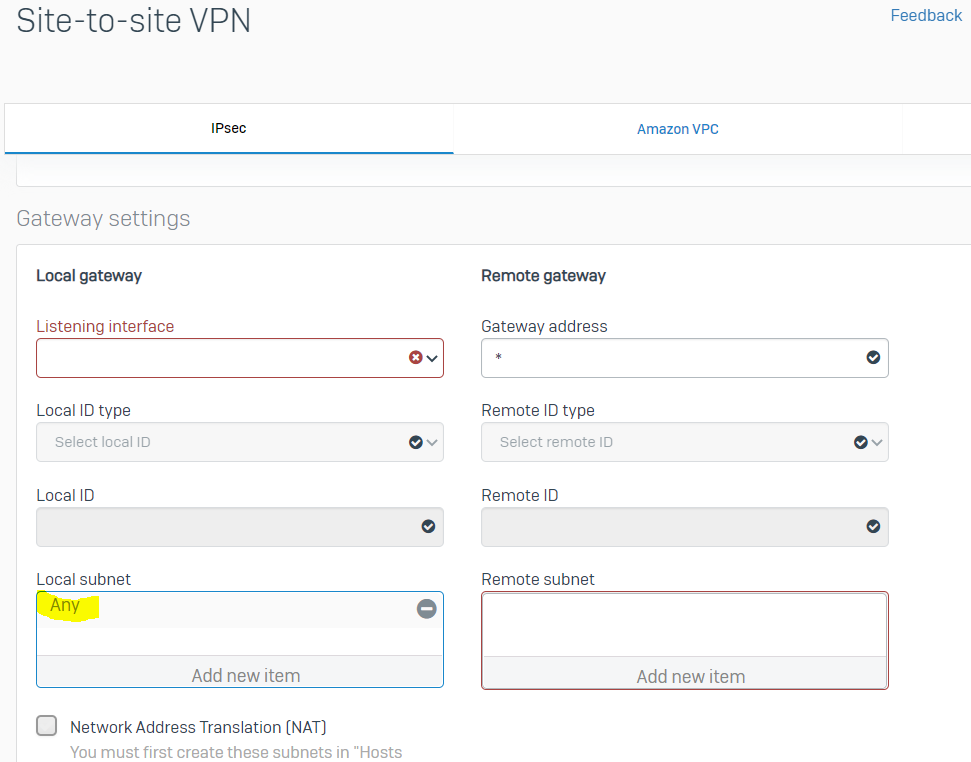Enable Network Address Translation (NAT) checkbox

(x=46, y=725)
